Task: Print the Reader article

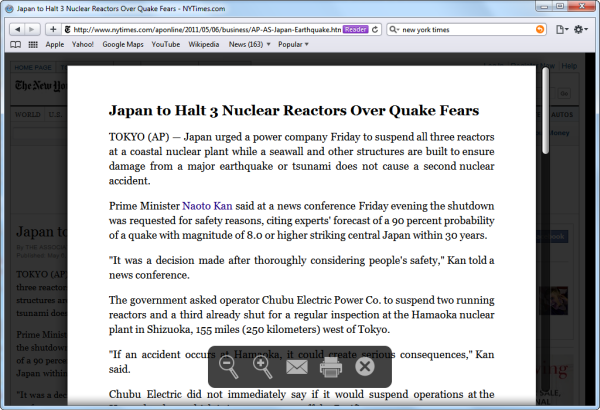Action: pos(331,367)
